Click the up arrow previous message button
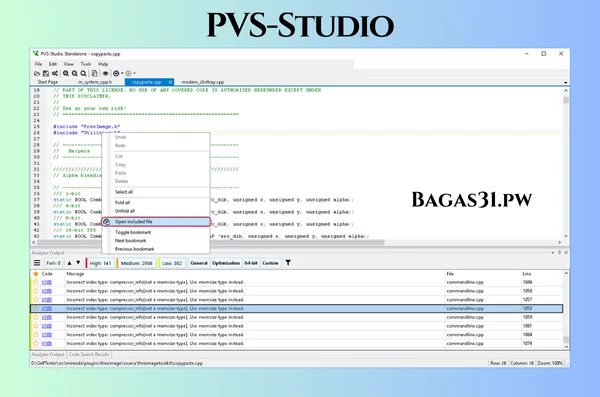The height and width of the screenshot is (397, 600). [69, 263]
